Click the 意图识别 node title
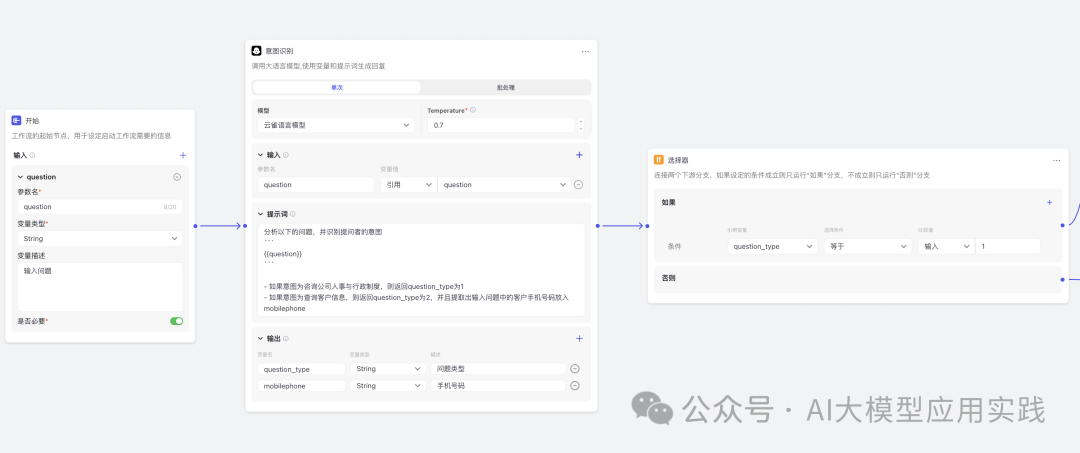Screen dimensions: 1080x453 279,51
